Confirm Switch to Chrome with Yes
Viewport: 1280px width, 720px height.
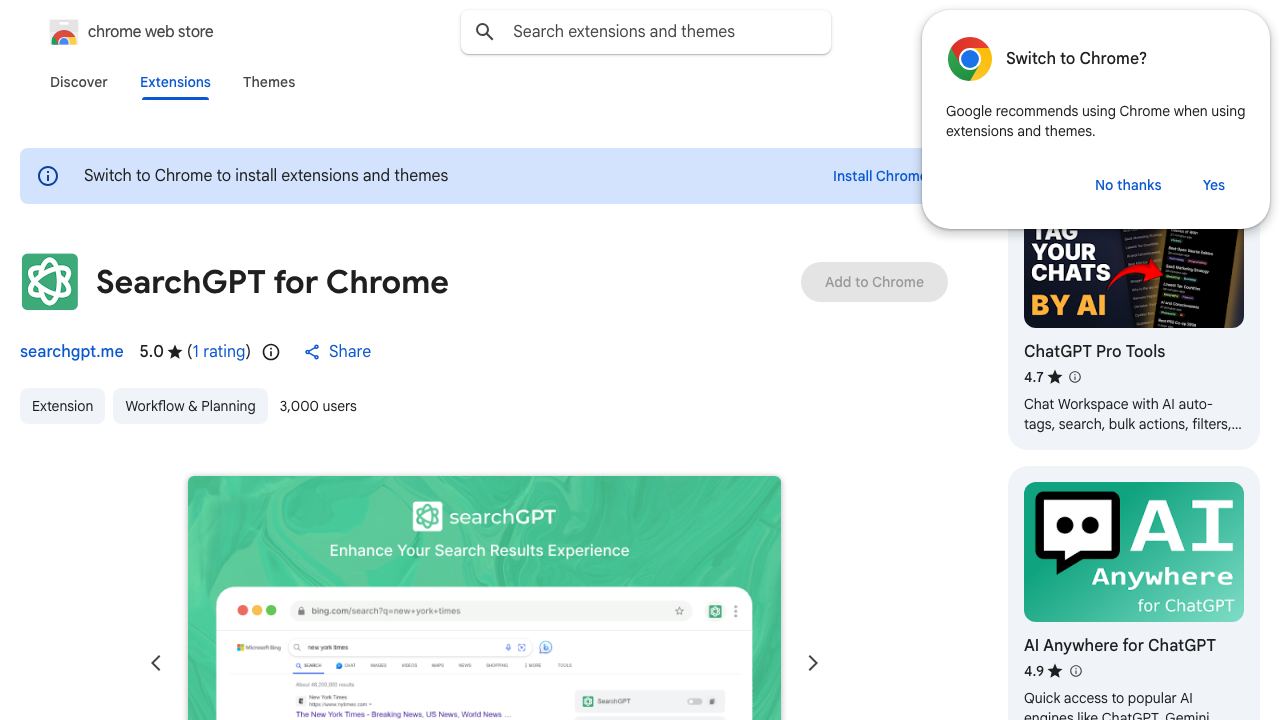1214,185
